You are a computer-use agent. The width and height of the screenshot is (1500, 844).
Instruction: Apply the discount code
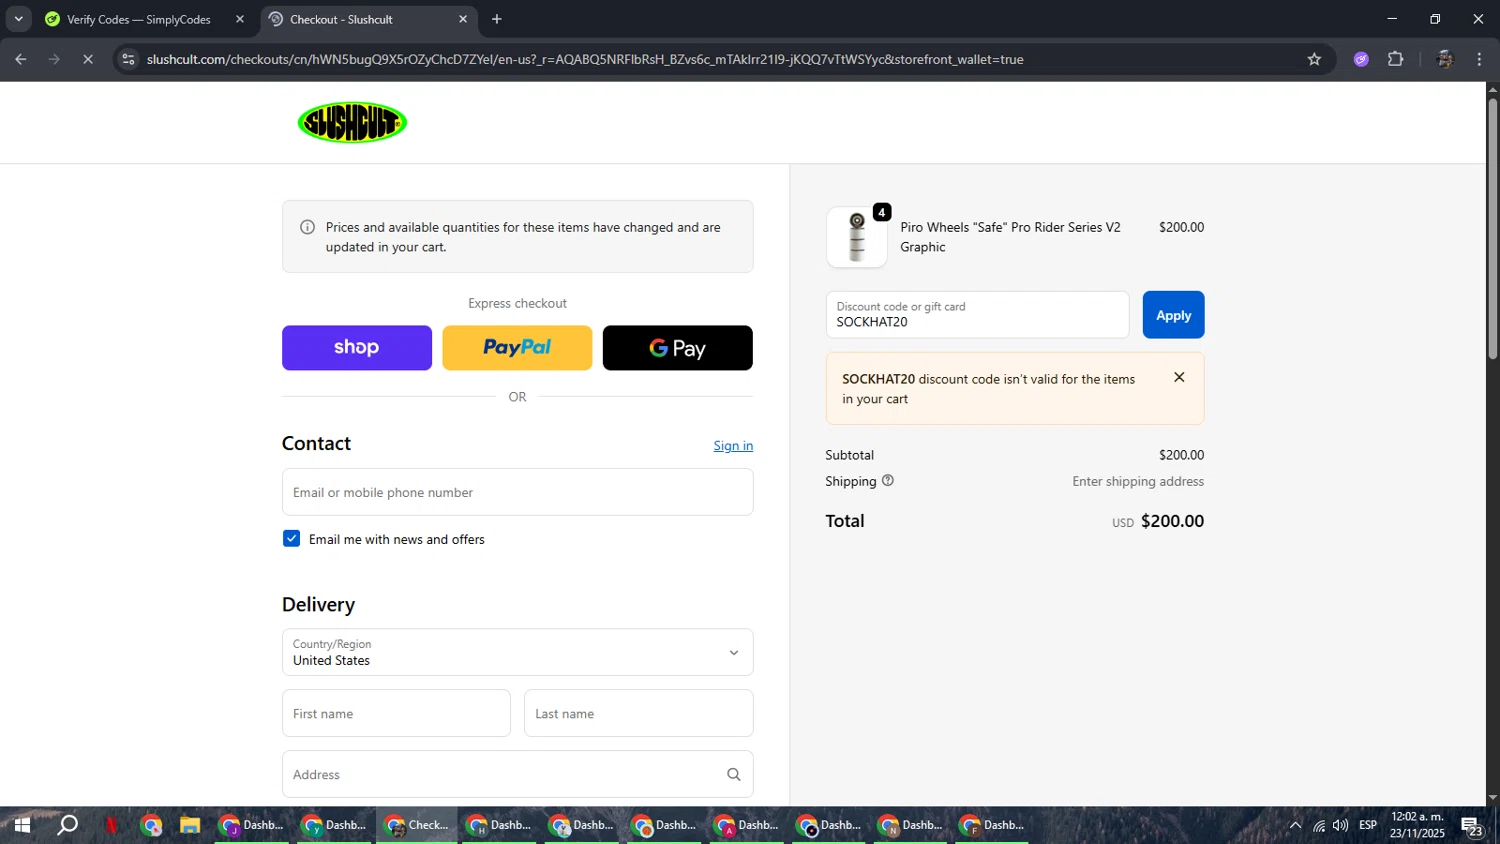click(x=1173, y=315)
